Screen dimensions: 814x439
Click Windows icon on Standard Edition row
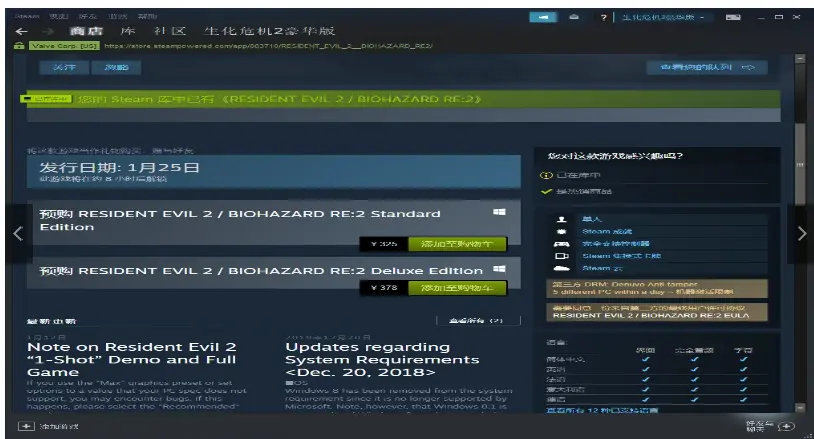coord(499,212)
